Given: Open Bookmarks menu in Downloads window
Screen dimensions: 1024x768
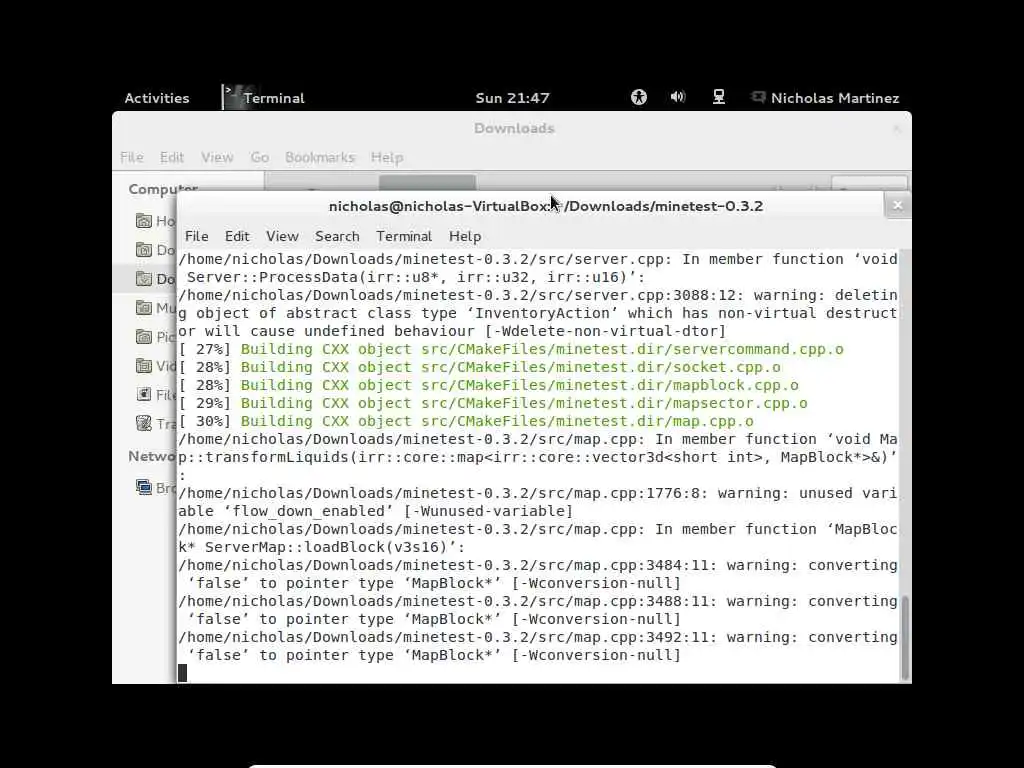Looking at the screenshot, I should [320, 157].
